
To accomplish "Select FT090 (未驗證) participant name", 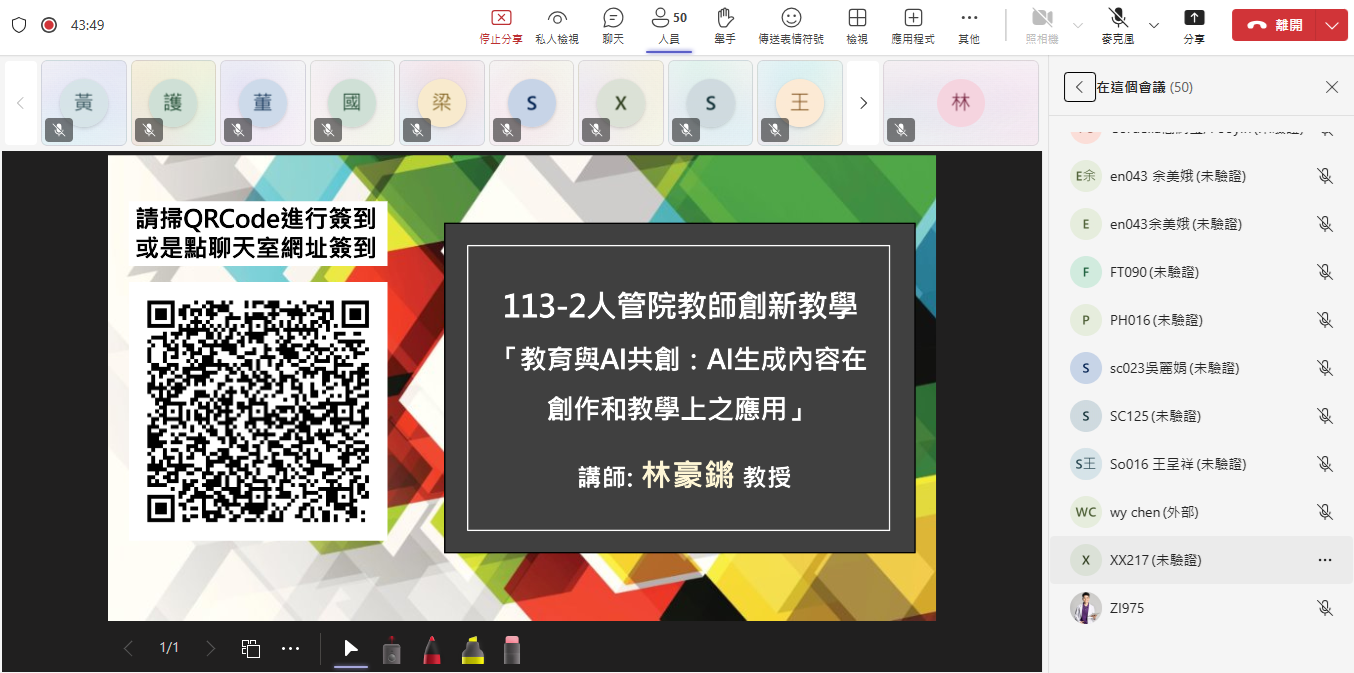I will 1154,272.
